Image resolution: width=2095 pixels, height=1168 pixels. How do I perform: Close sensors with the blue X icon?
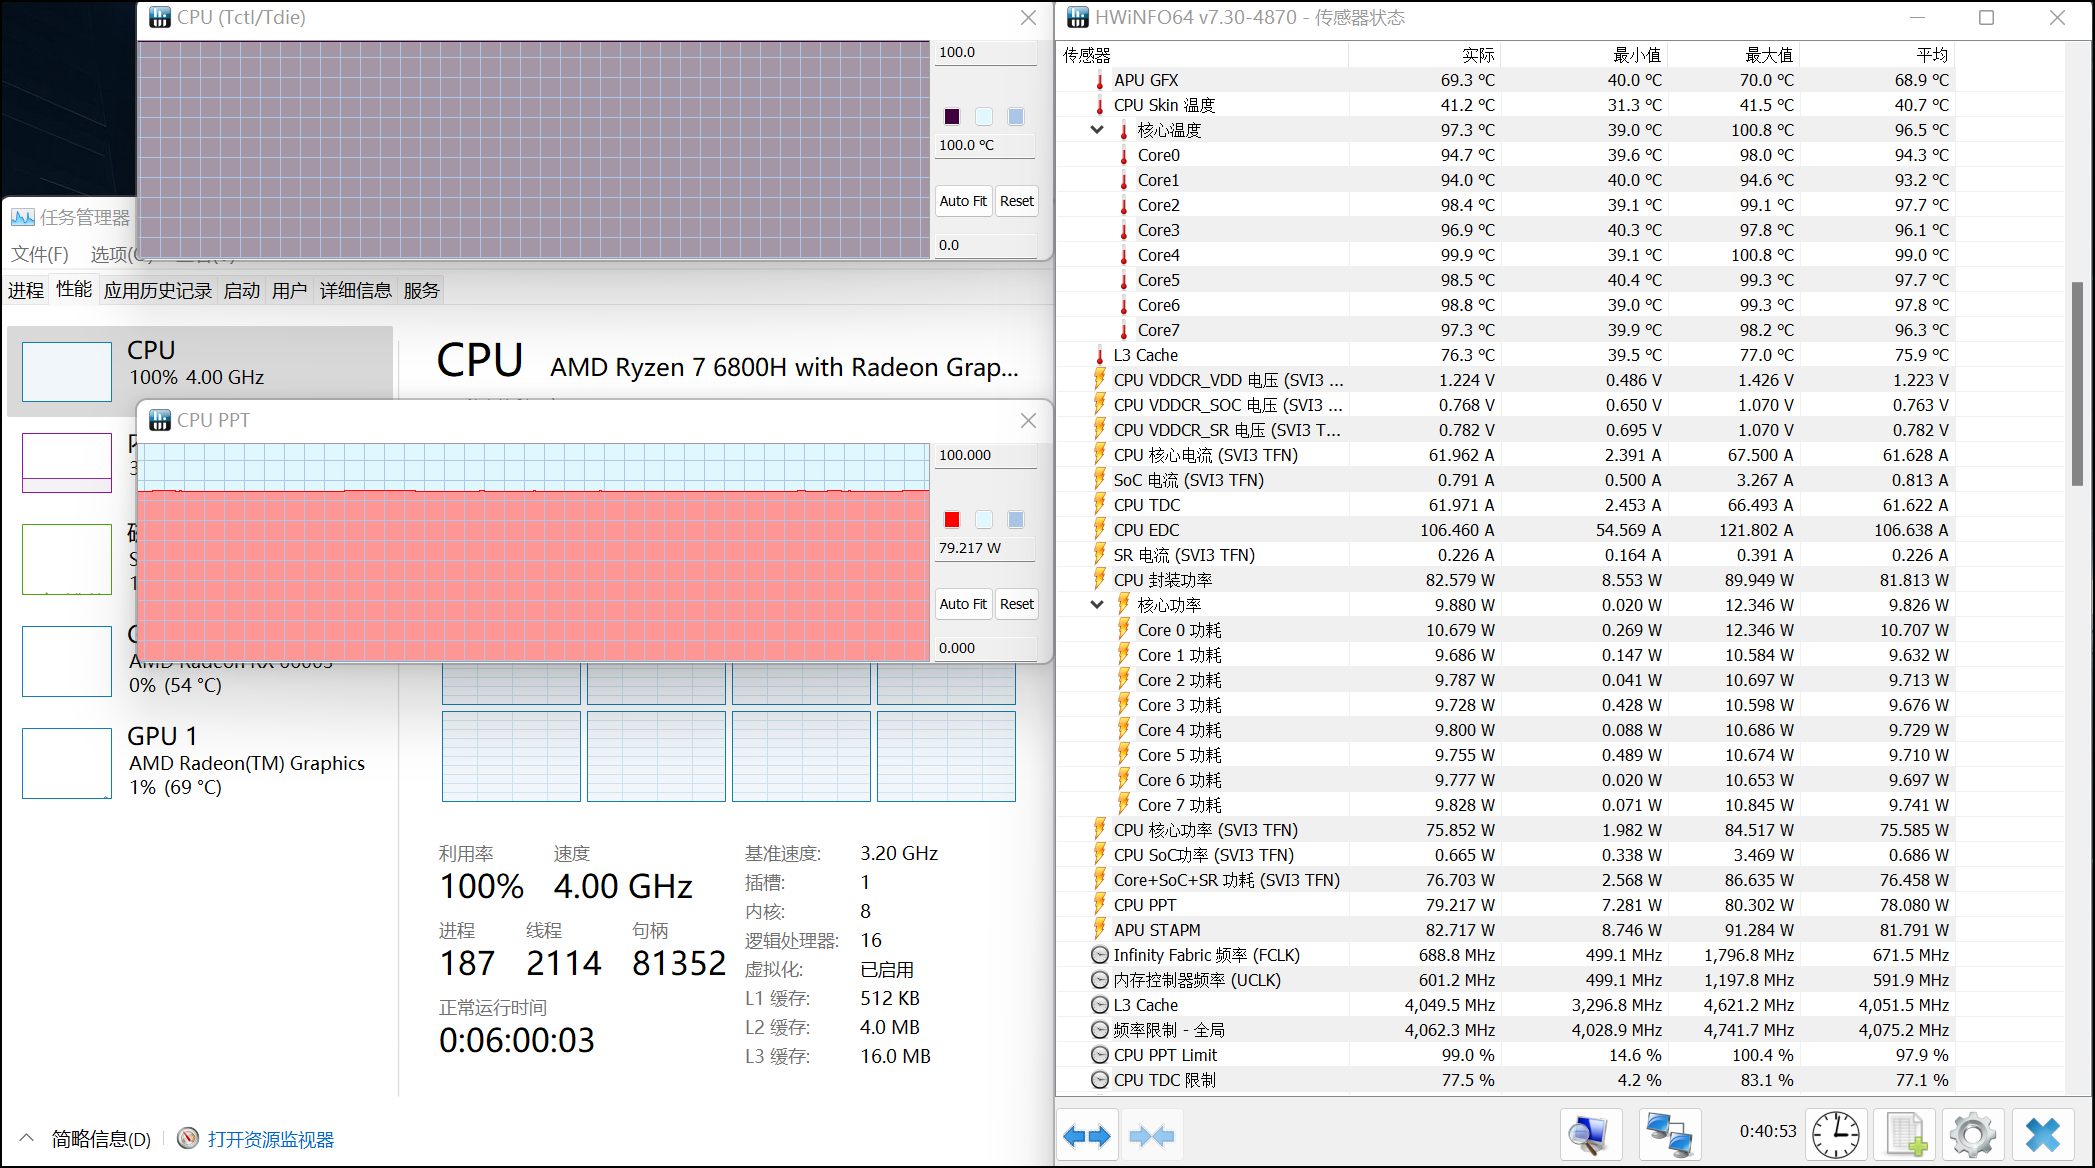click(2042, 1135)
